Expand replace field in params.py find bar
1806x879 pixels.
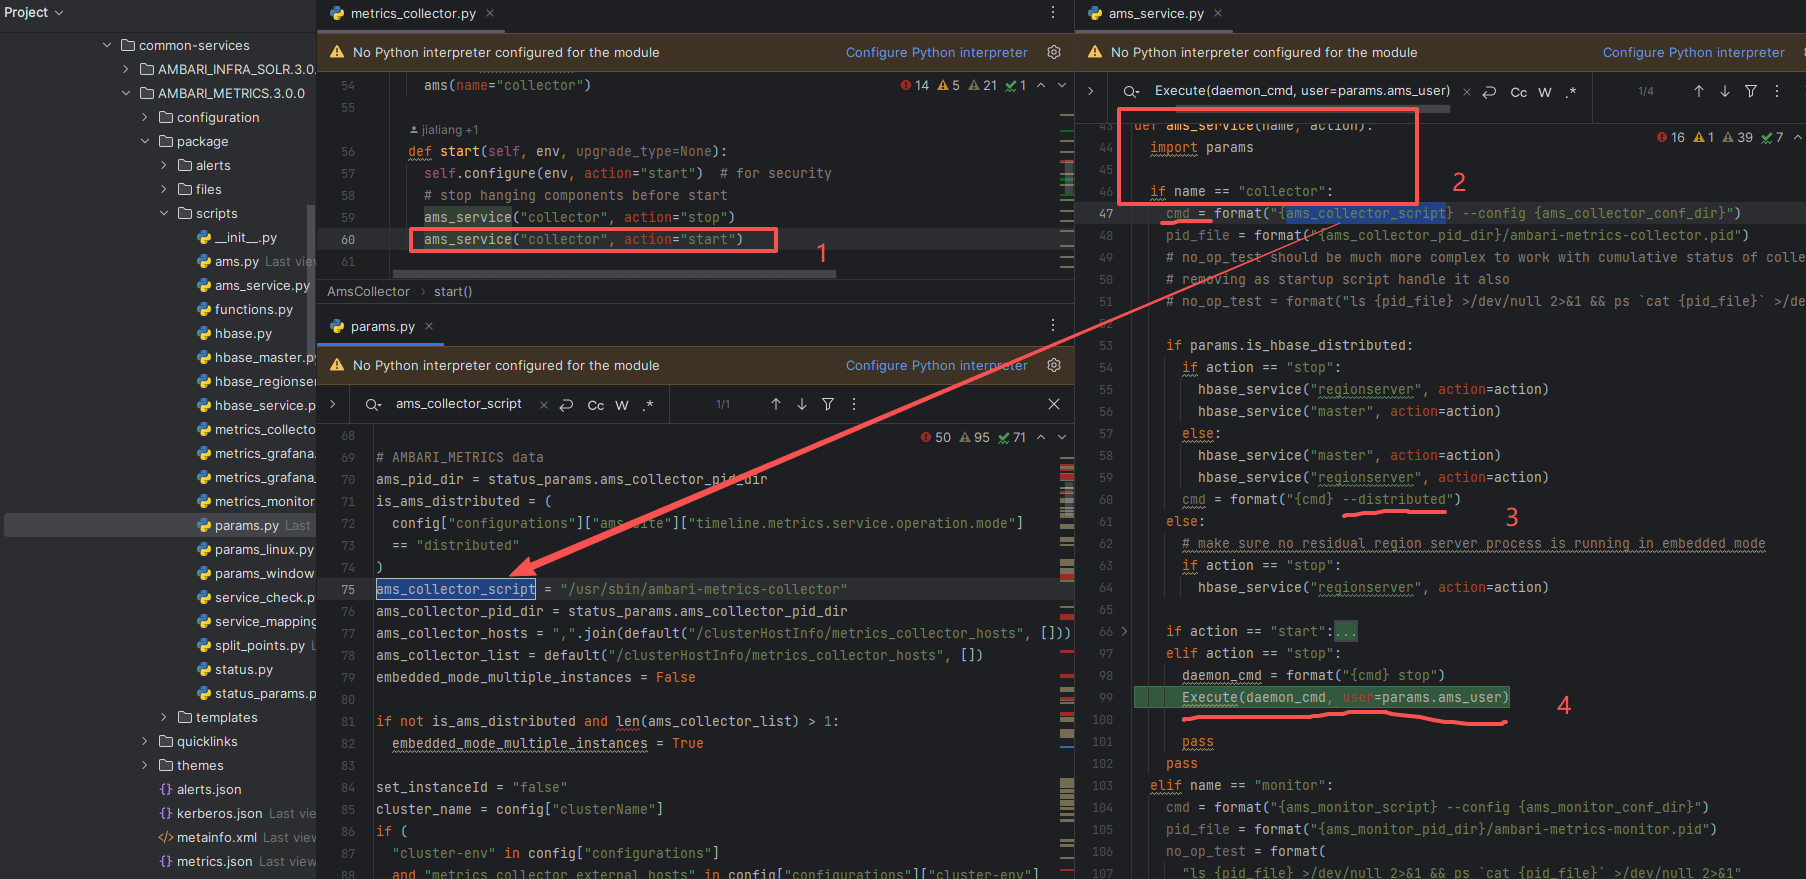[333, 404]
